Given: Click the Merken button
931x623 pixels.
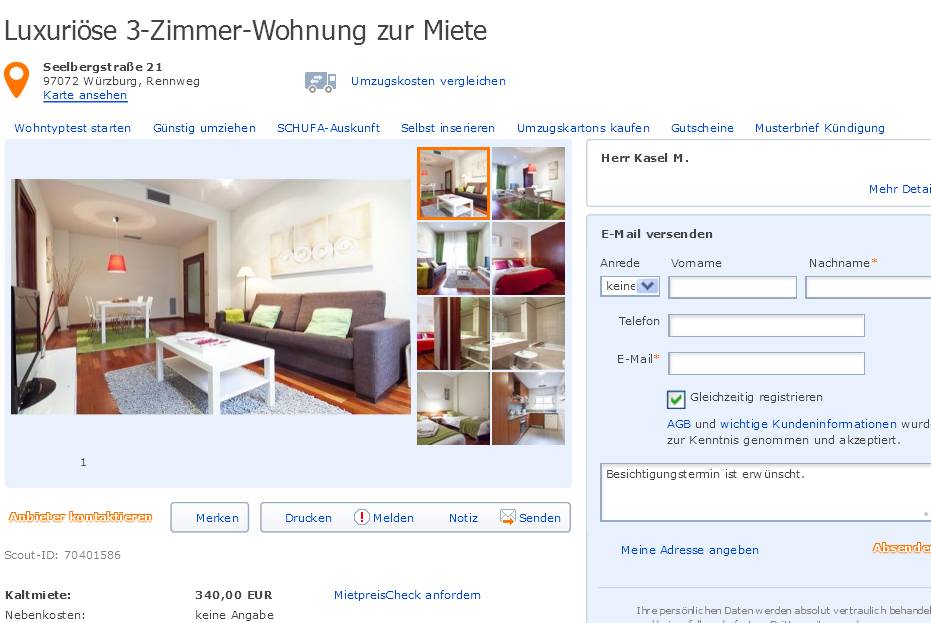Looking at the screenshot, I should click(x=210, y=517).
